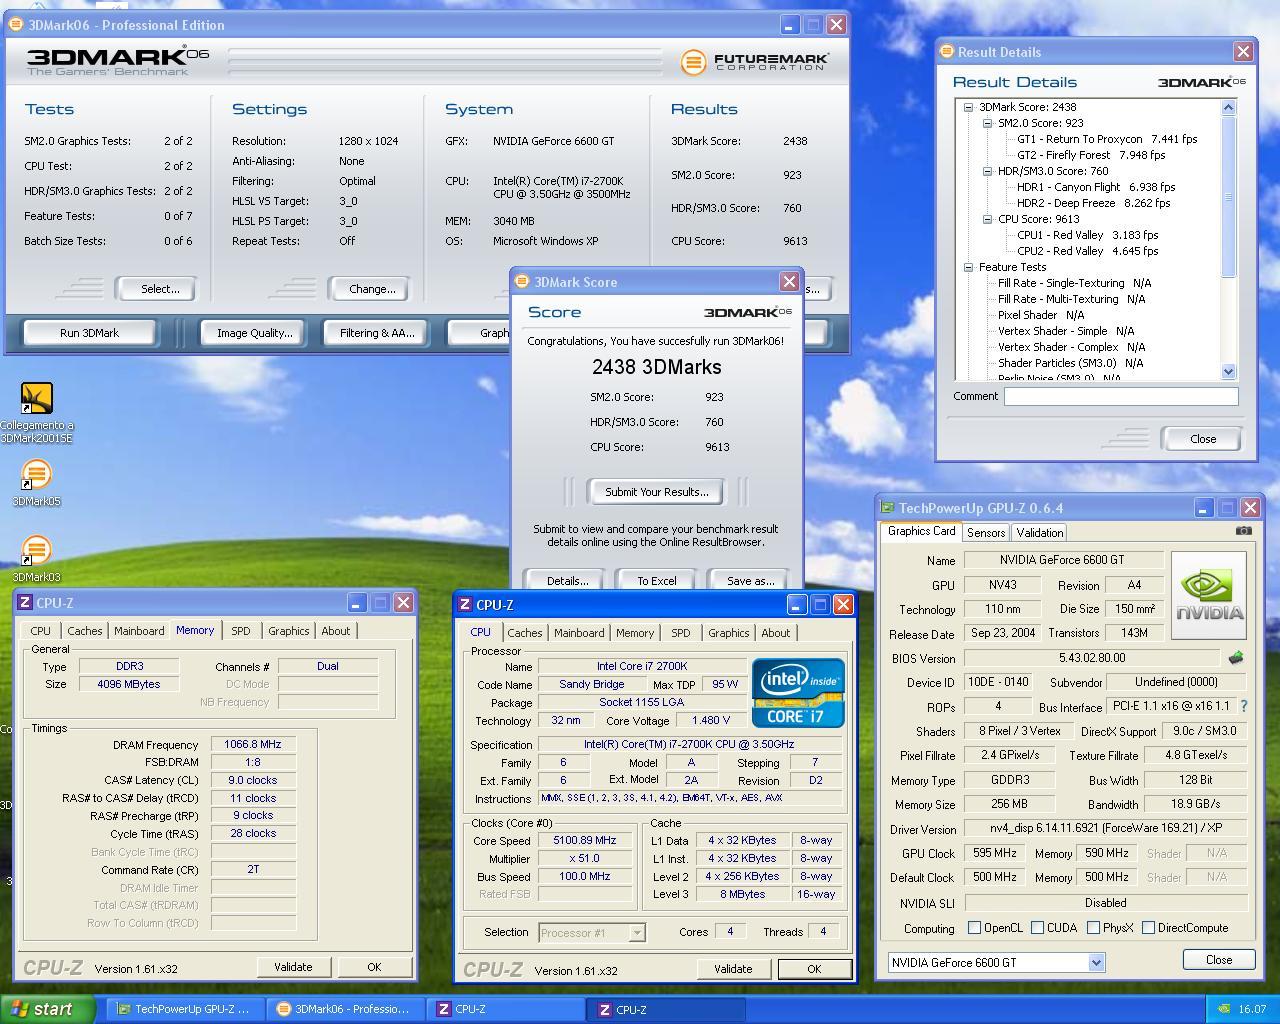The width and height of the screenshot is (1280, 1024).
Task: Click the taskbar clock showing 16.07
Action: [x=1251, y=1009]
